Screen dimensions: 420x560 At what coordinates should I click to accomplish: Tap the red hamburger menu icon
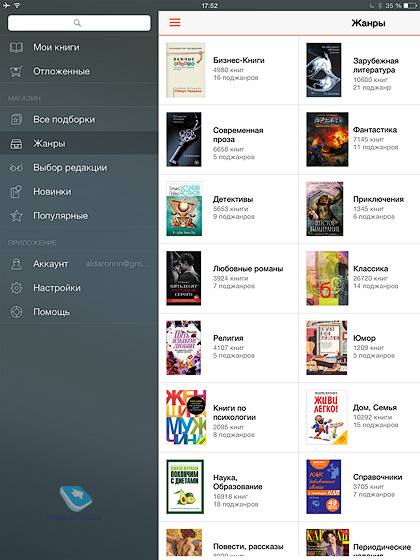coord(175,22)
